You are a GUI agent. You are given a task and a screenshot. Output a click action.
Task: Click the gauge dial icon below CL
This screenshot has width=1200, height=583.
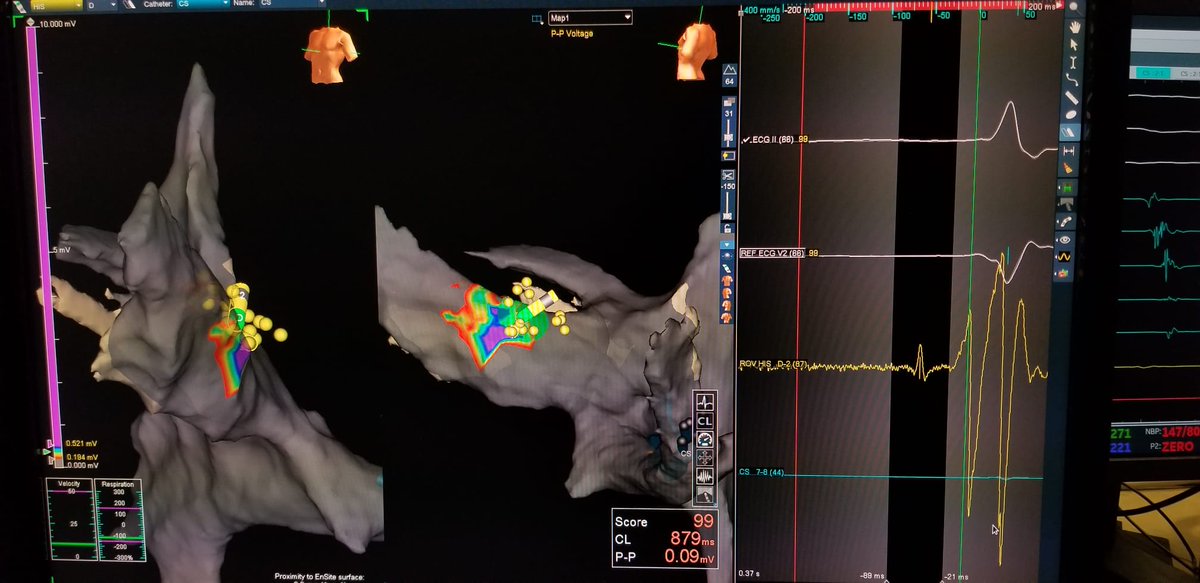pyautogui.click(x=705, y=439)
